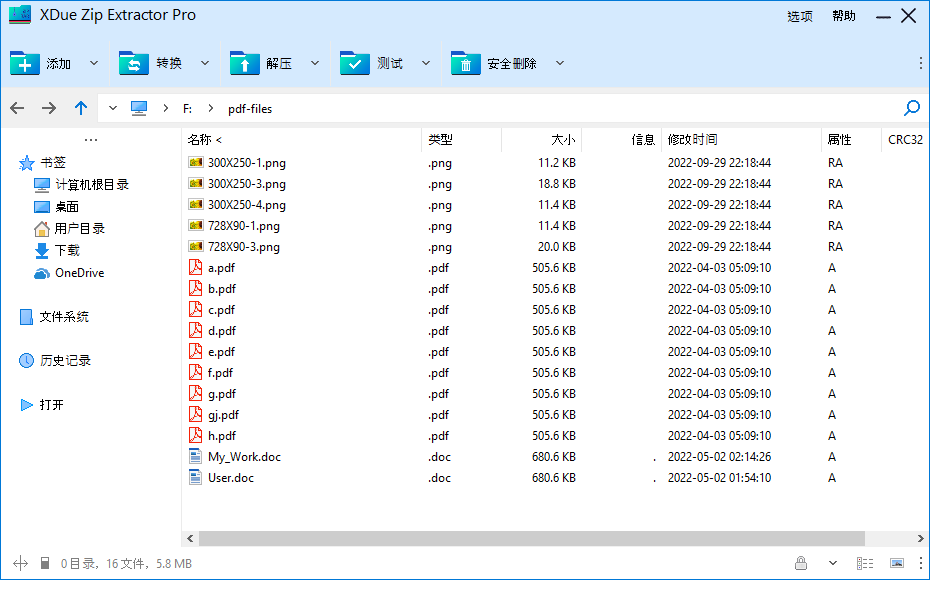Click the forward navigation arrow
Screen dimensions: 930x600
47,108
